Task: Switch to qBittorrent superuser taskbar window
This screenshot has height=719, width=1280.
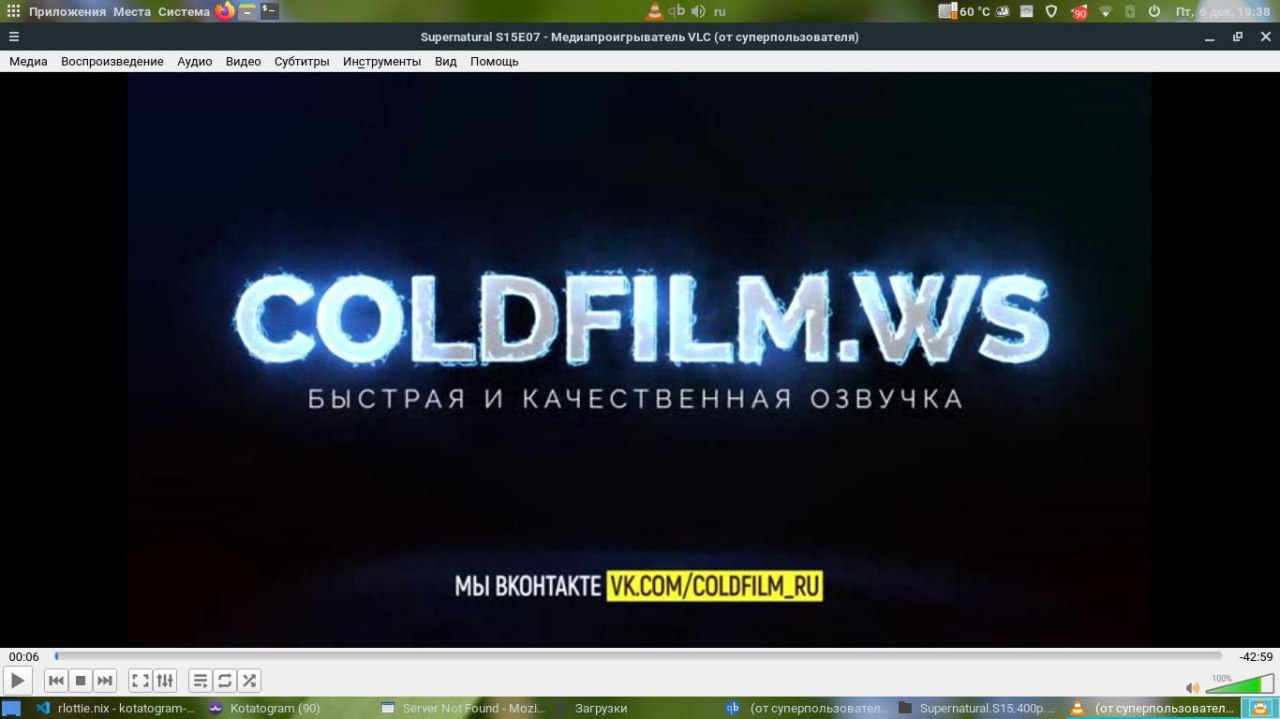Action: [x=805, y=708]
